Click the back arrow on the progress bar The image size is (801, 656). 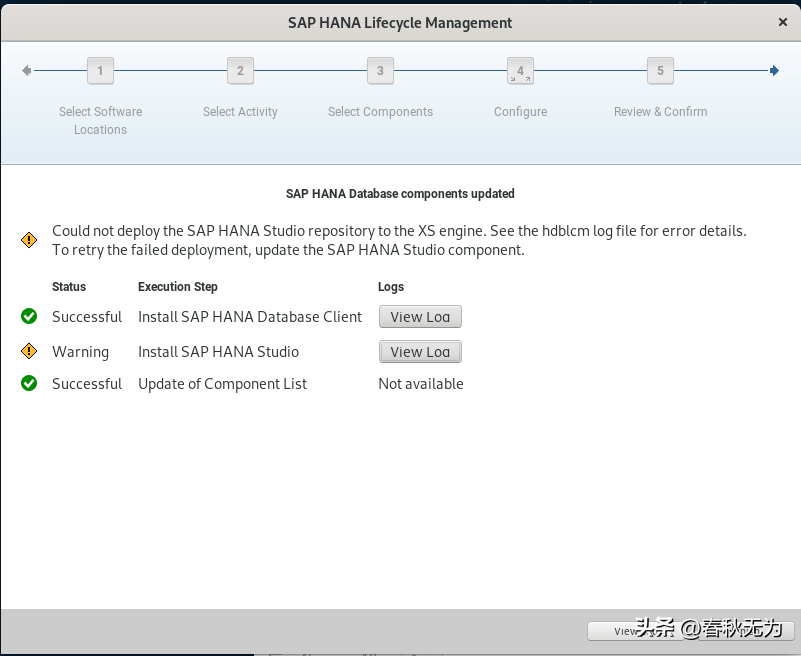pyautogui.click(x=25, y=70)
